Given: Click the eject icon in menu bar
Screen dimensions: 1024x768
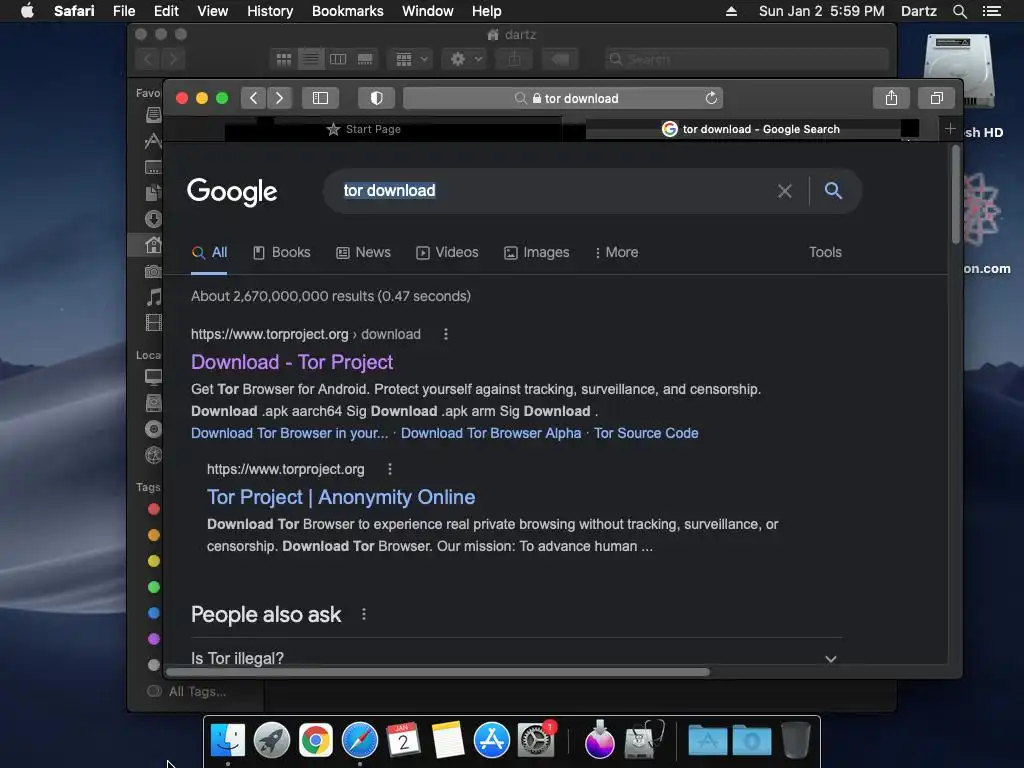Looking at the screenshot, I should click(x=731, y=11).
